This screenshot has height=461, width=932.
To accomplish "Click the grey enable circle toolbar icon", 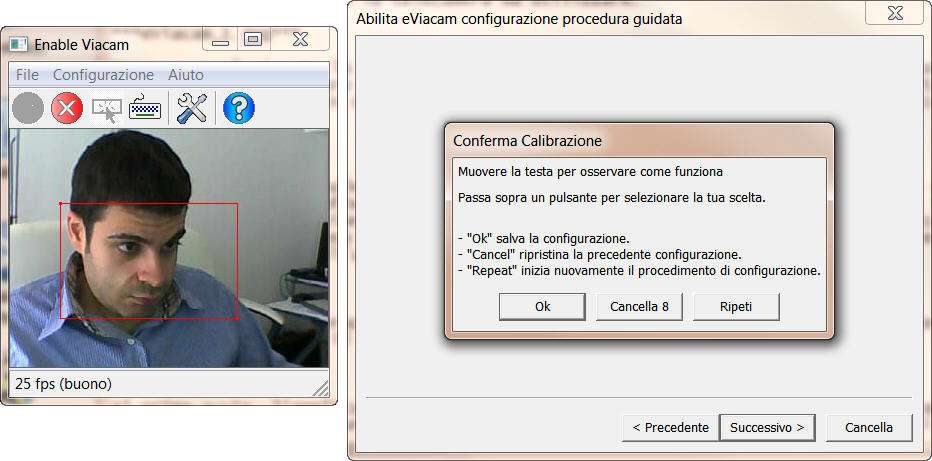I will [27, 109].
